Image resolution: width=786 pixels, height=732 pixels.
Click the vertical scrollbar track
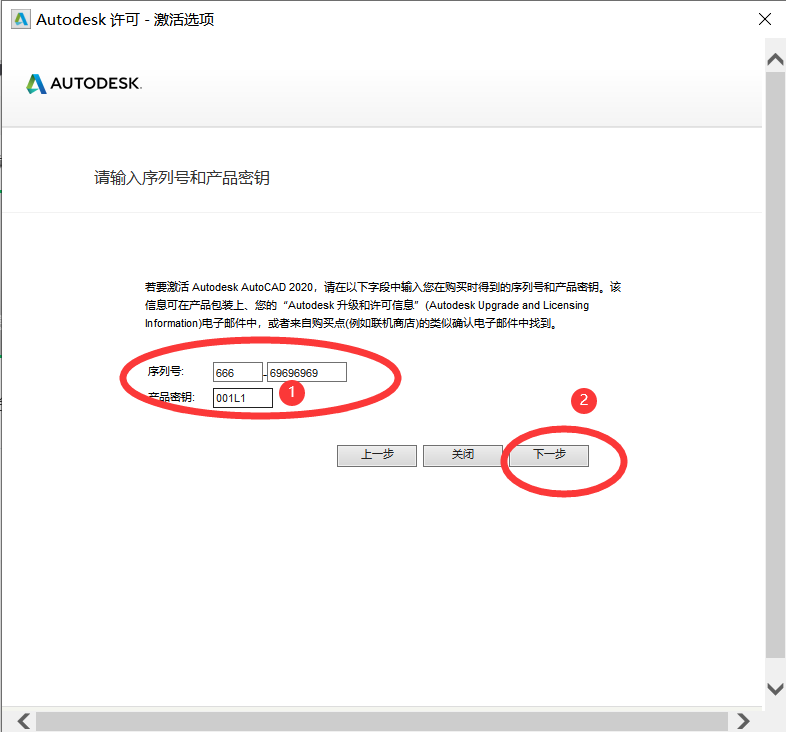click(775, 364)
